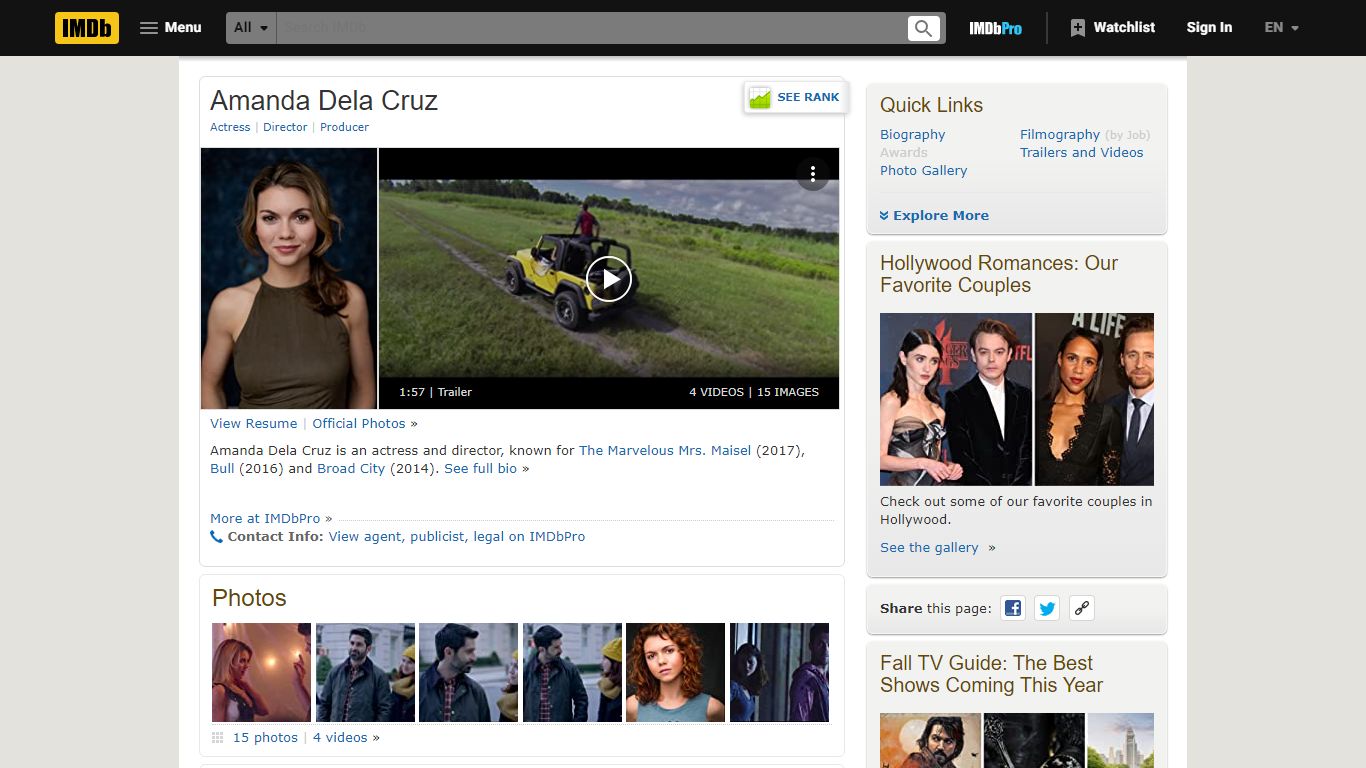Open the red-haired headshot photo thumbnail
Screen dimensions: 1366x768
(x=675, y=672)
